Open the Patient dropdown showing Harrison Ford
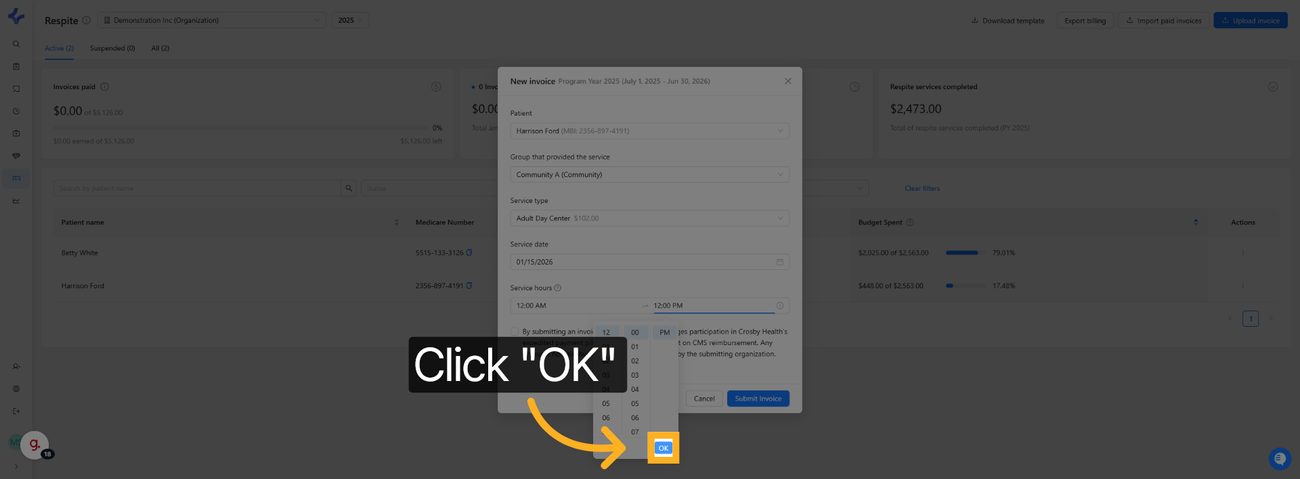Image resolution: width=1300 pixels, height=479 pixels. point(649,131)
